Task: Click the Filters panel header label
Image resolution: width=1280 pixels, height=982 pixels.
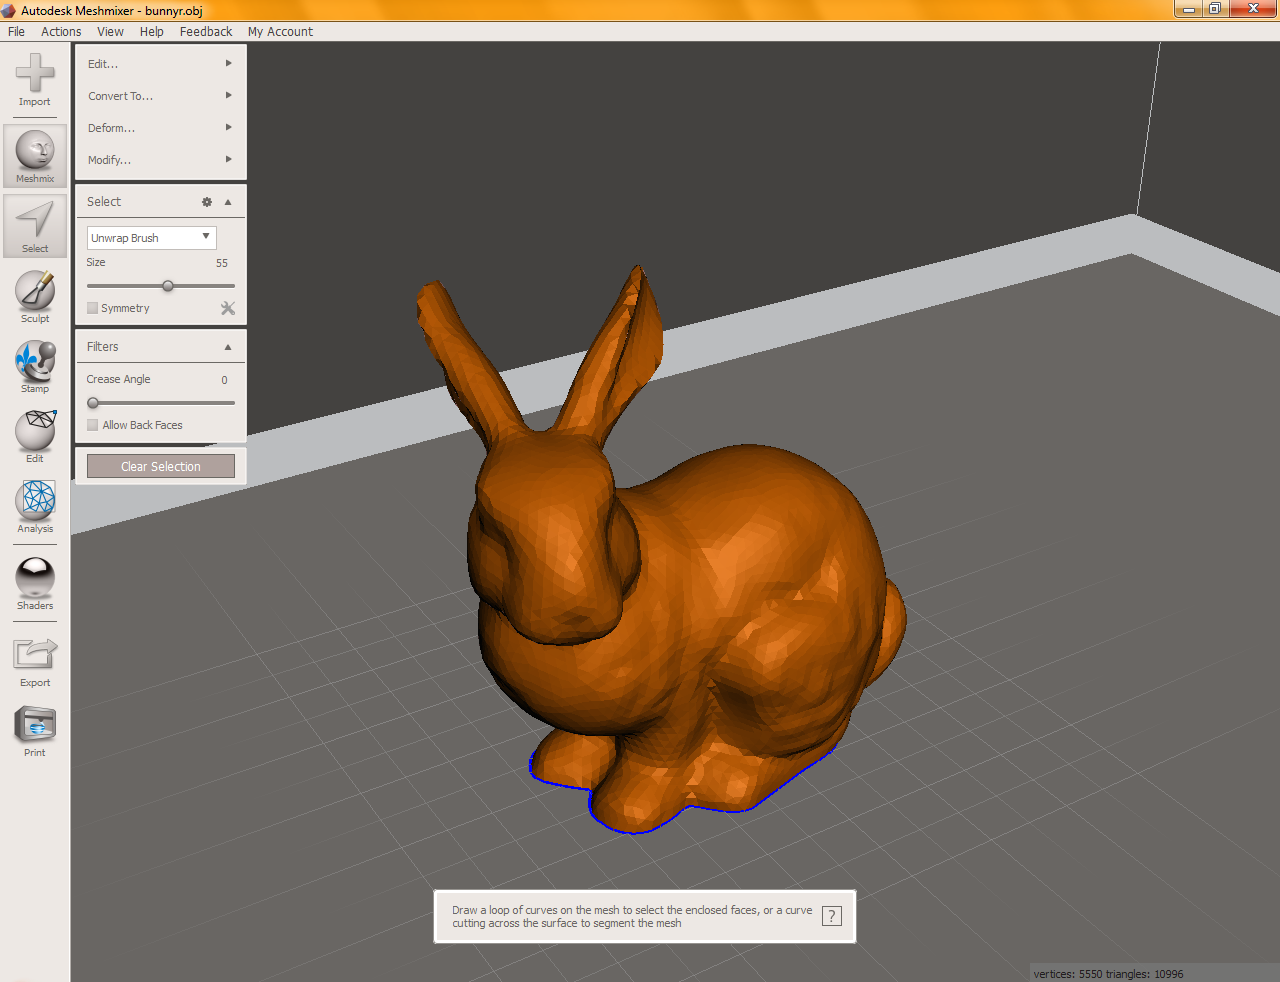Action: (103, 347)
